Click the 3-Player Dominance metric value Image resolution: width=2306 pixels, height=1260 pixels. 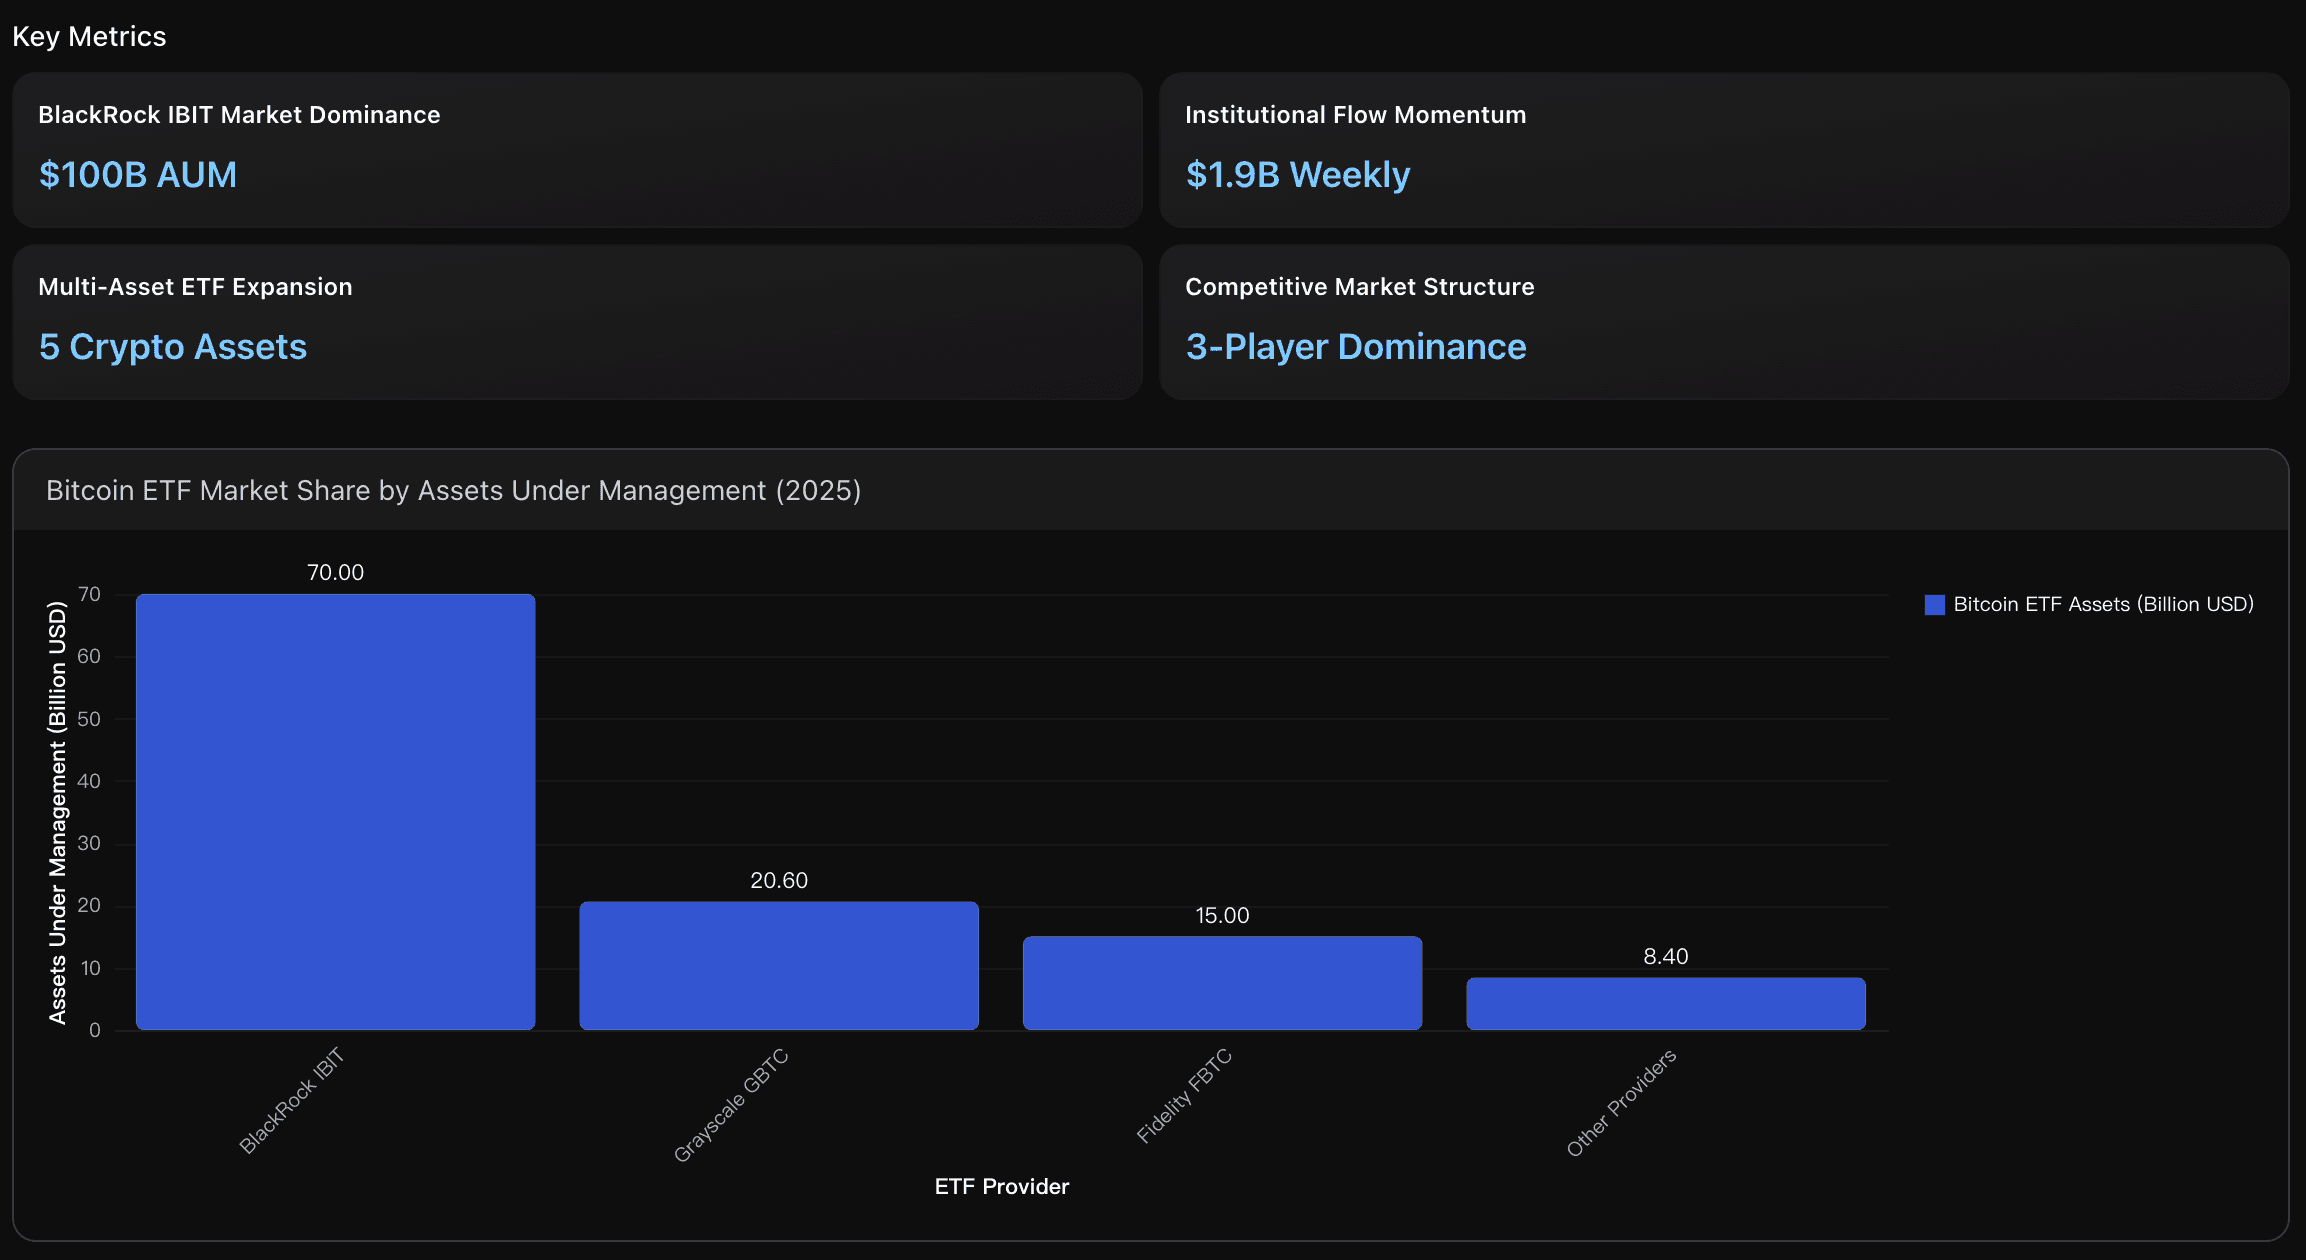coord(1356,347)
